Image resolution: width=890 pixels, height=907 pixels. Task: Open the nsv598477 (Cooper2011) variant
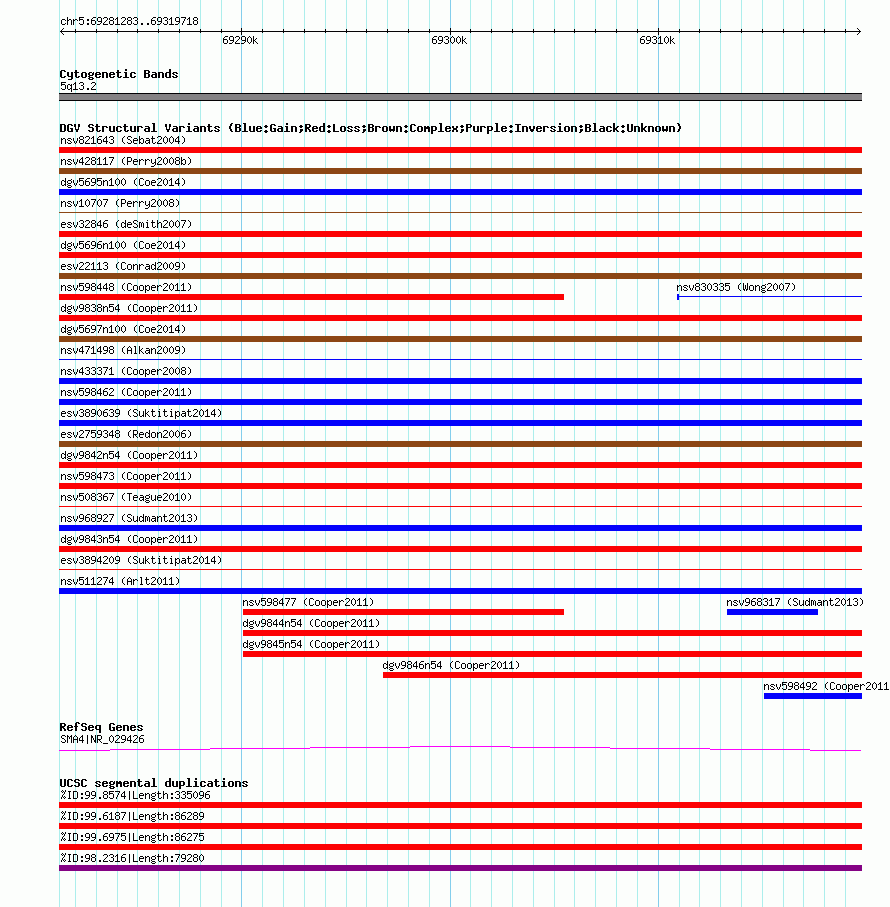[308, 603]
